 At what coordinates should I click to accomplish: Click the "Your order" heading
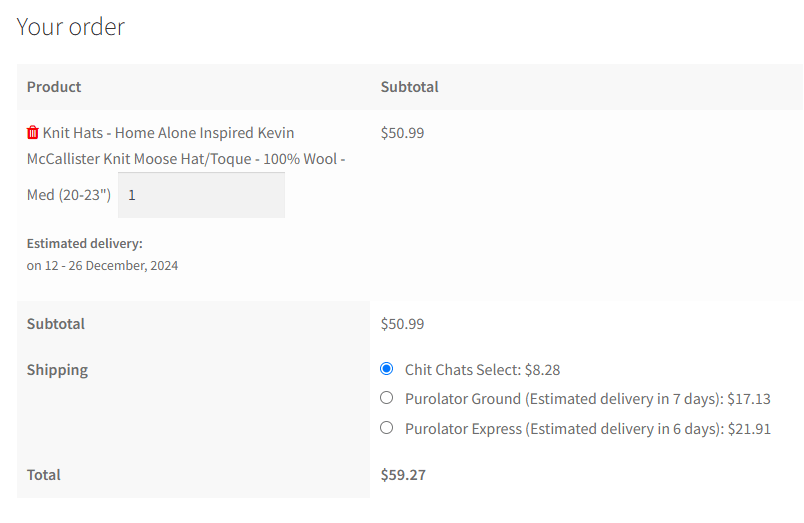pyautogui.click(x=71, y=27)
